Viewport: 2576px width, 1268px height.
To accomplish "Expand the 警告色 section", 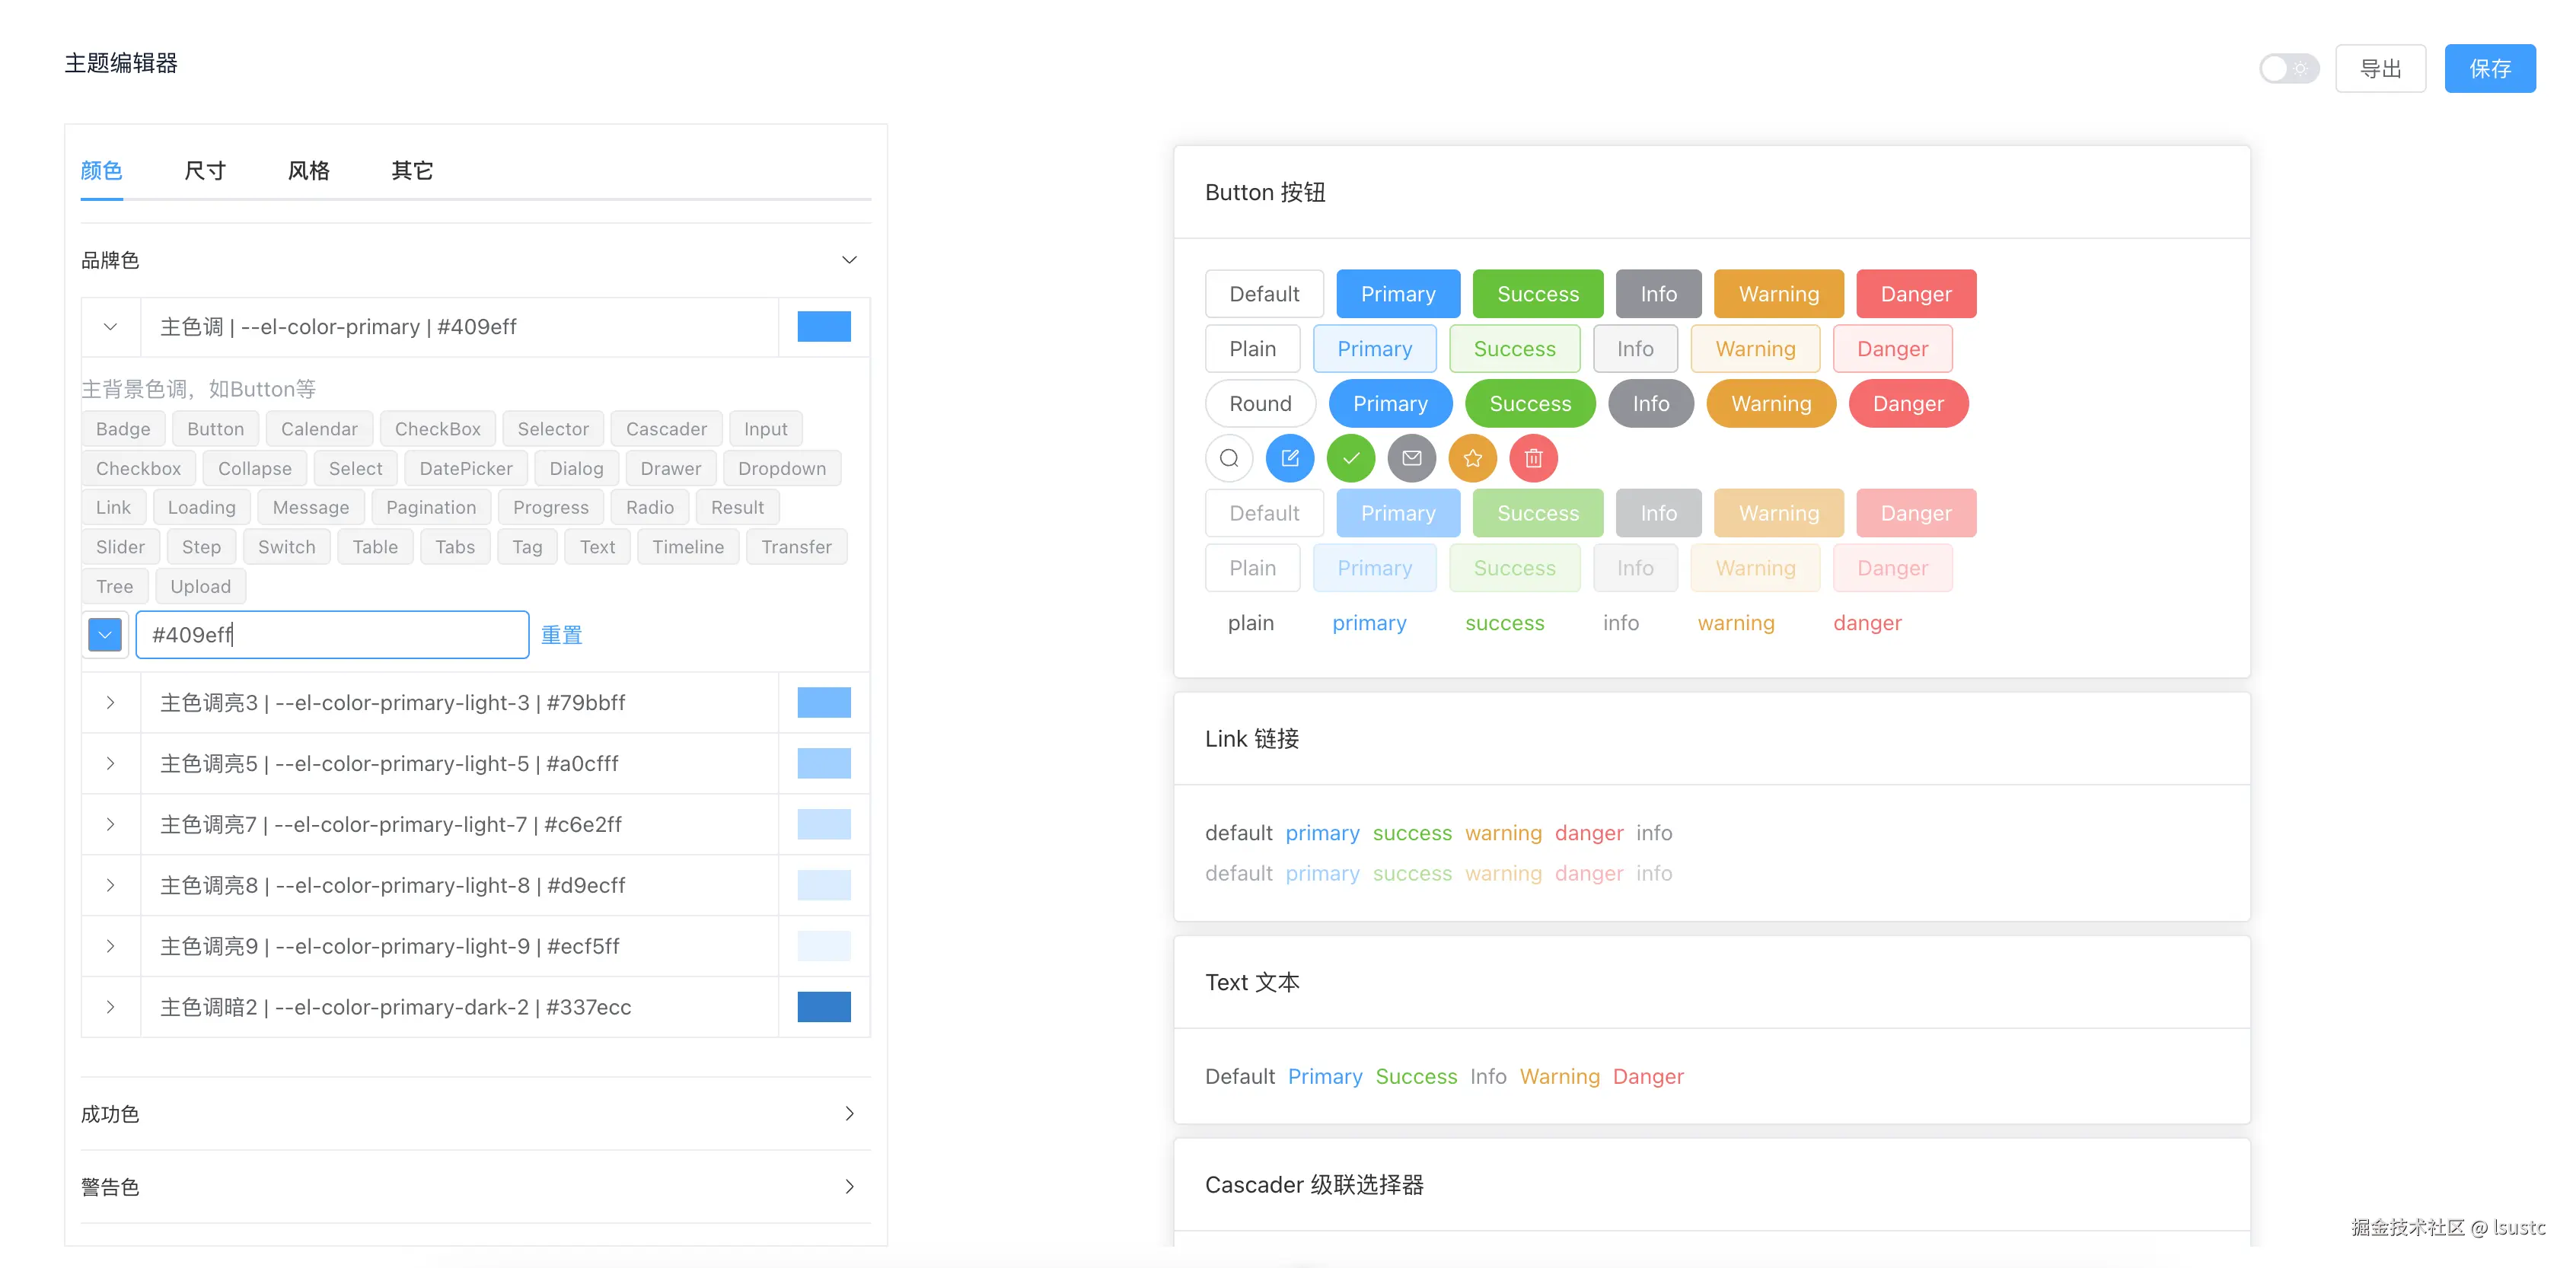I will coord(849,1186).
